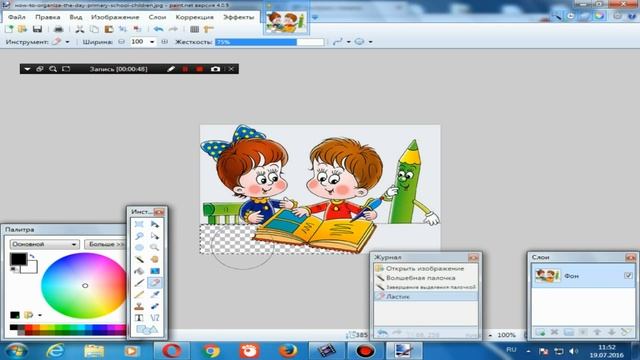Click the Cut scissors icon
Viewport: 640px width, 360px height.
(80, 29)
